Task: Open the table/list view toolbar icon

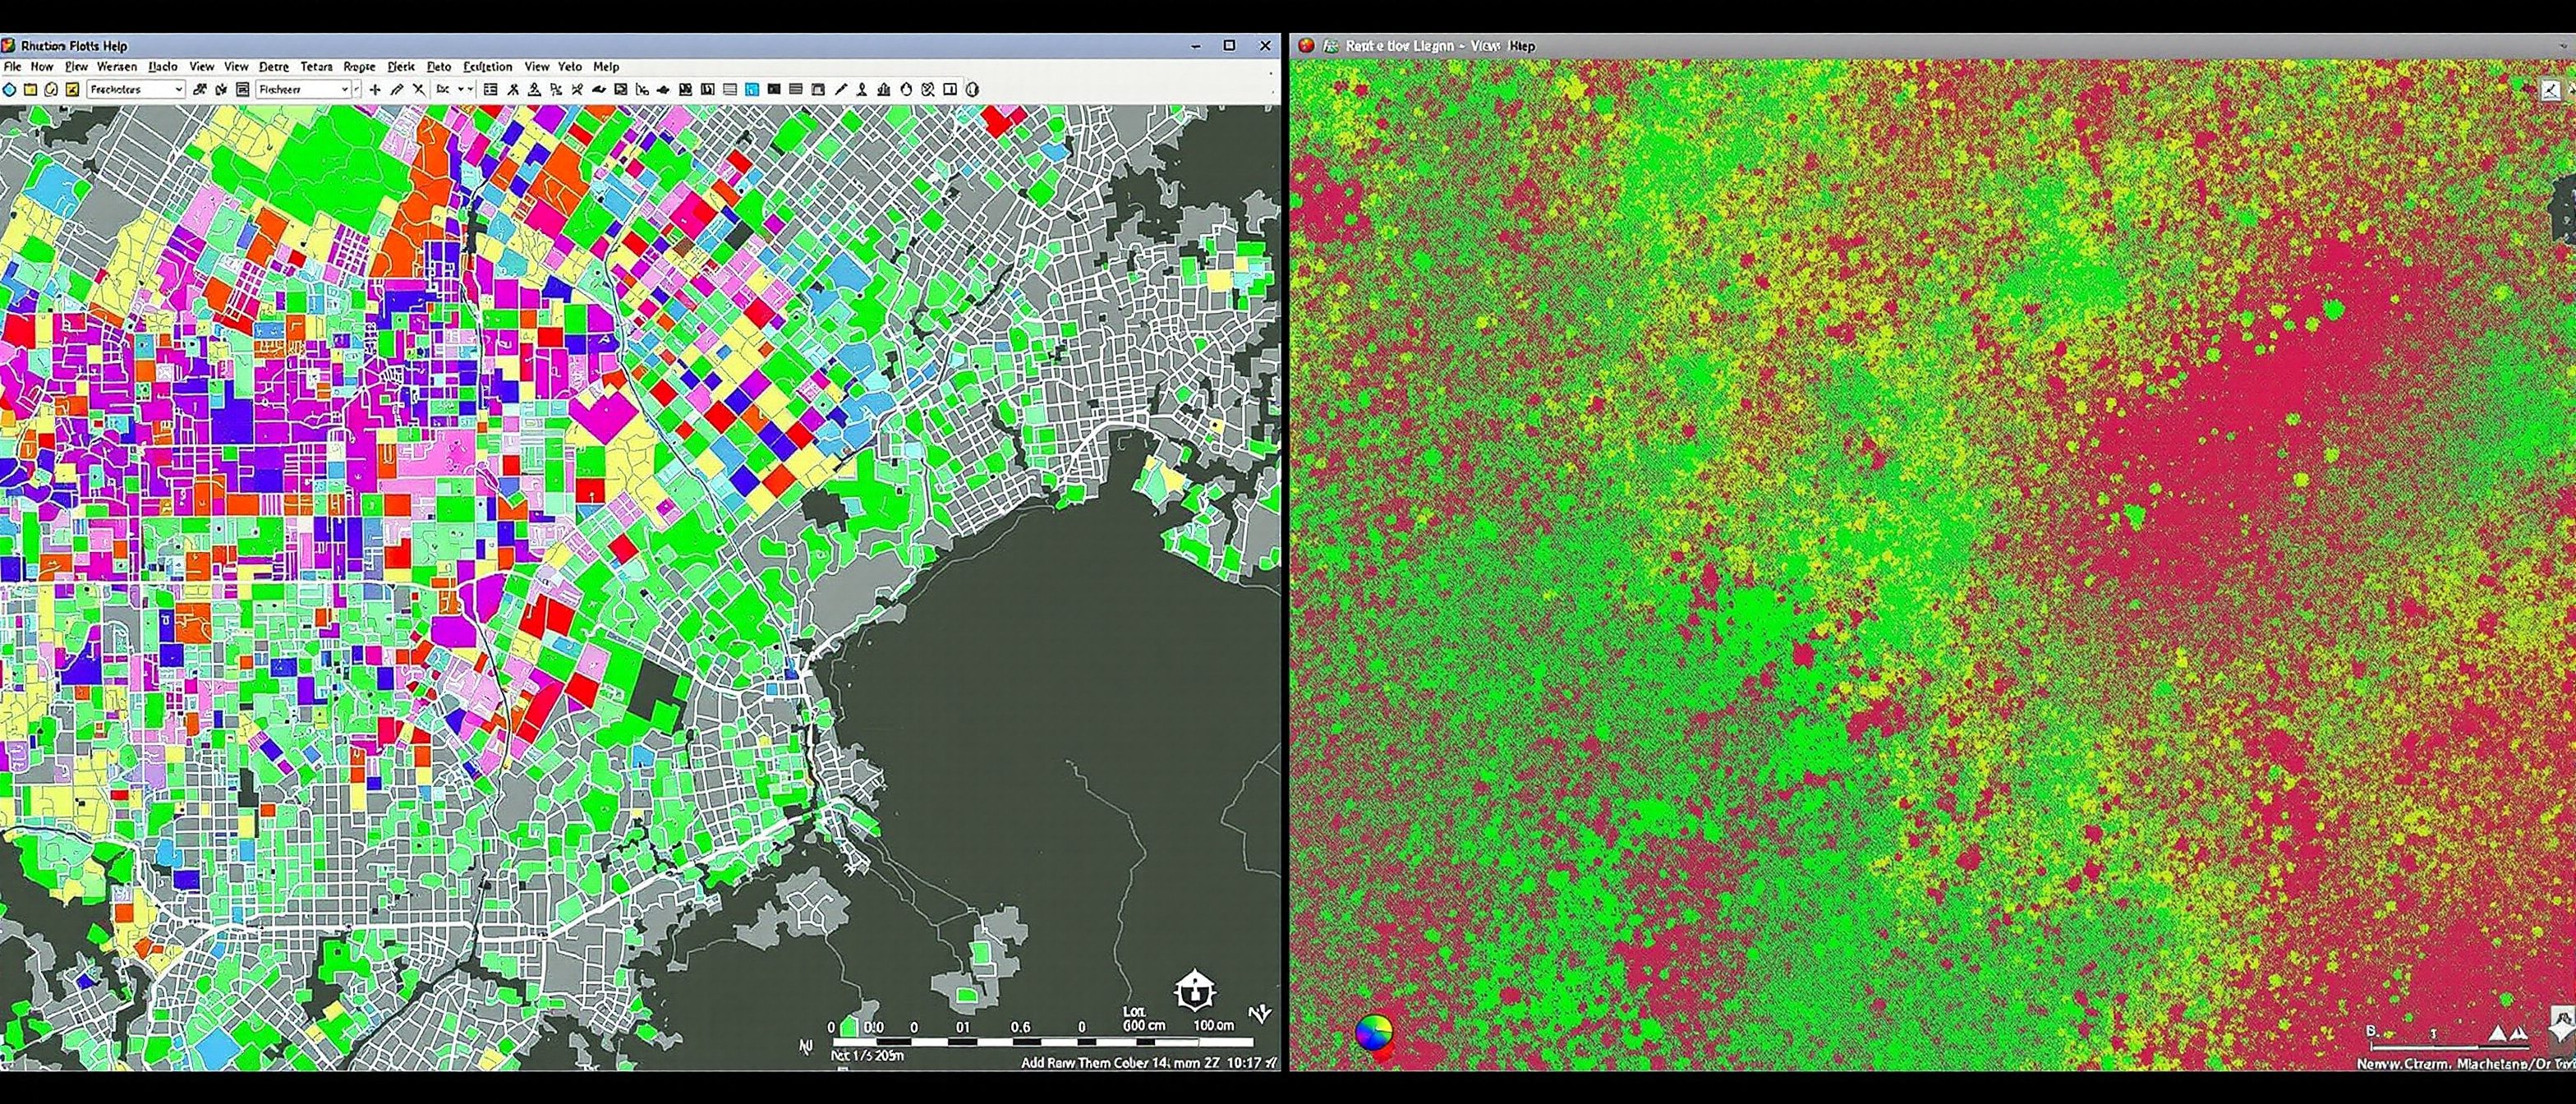Action: click(x=490, y=90)
